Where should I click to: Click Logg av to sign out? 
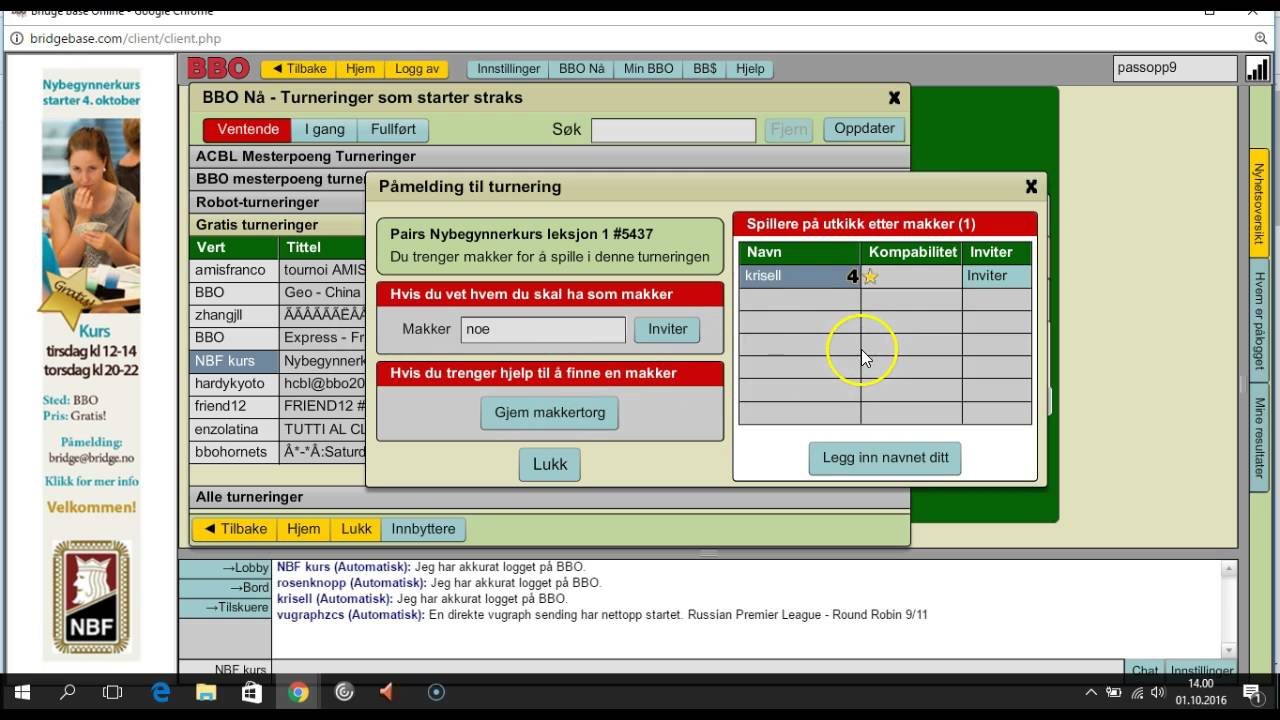(x=417, y=69)
